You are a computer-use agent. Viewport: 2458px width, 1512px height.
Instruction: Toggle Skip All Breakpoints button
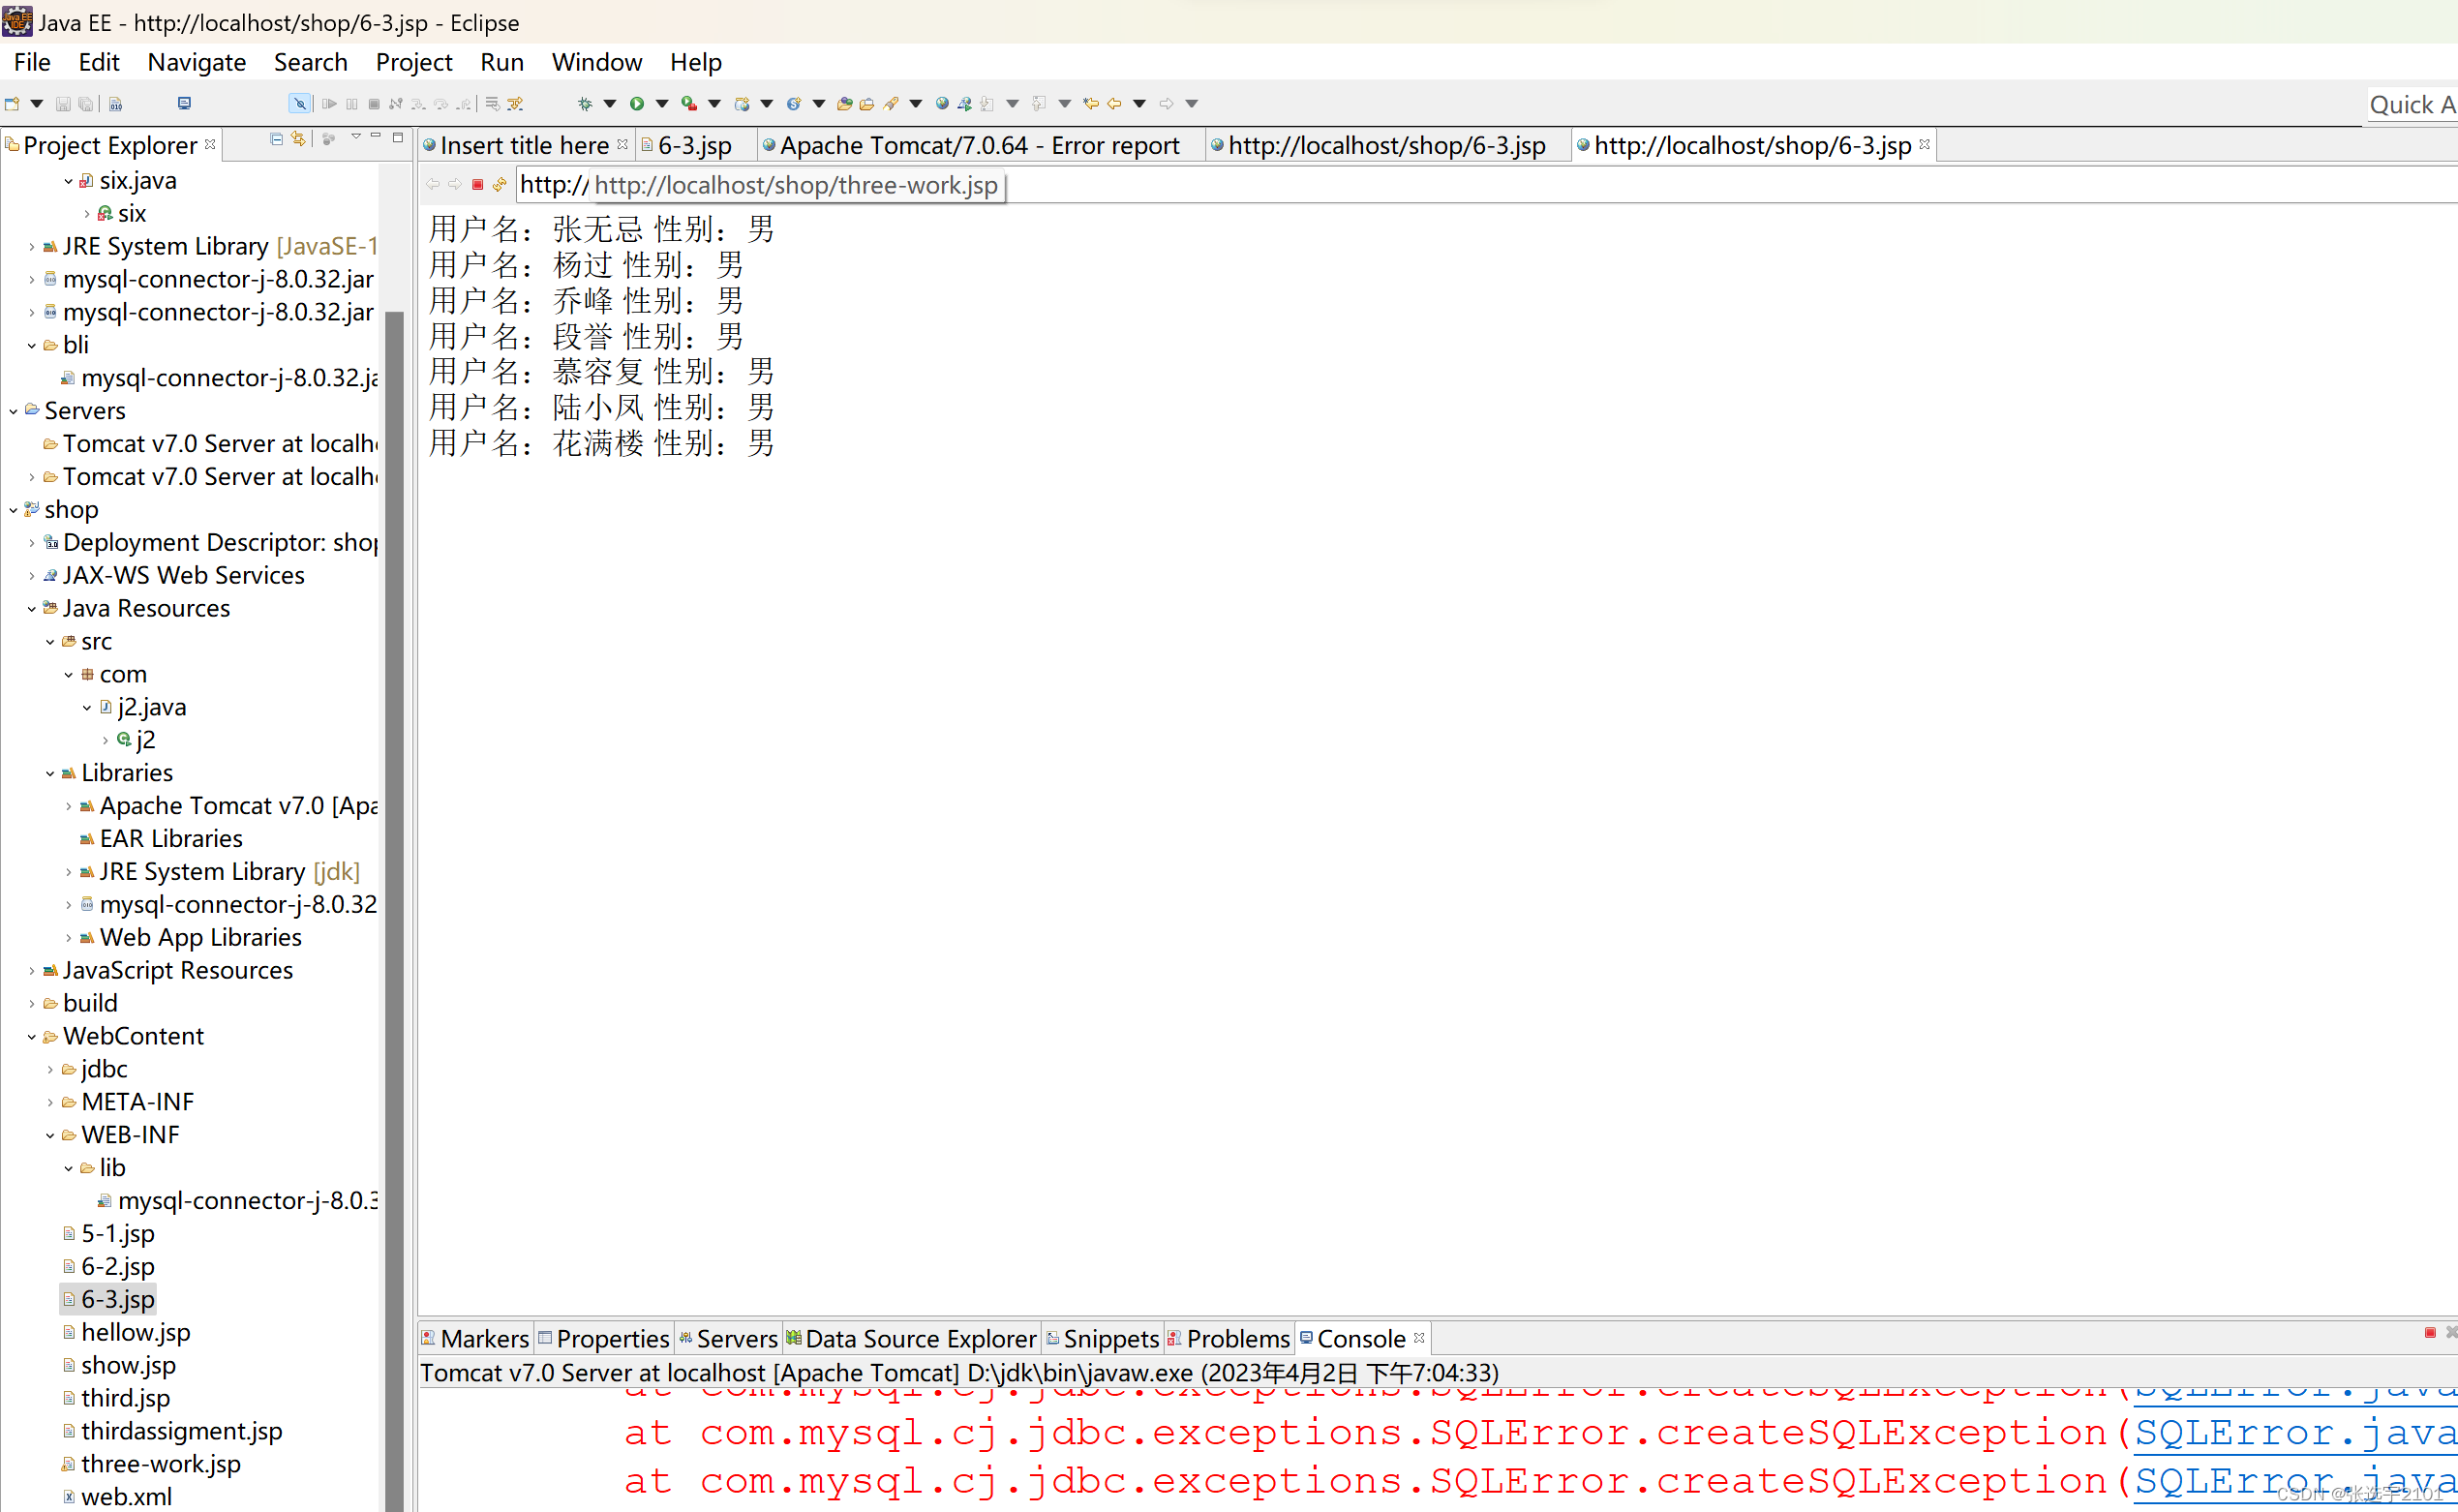point(299,103)
